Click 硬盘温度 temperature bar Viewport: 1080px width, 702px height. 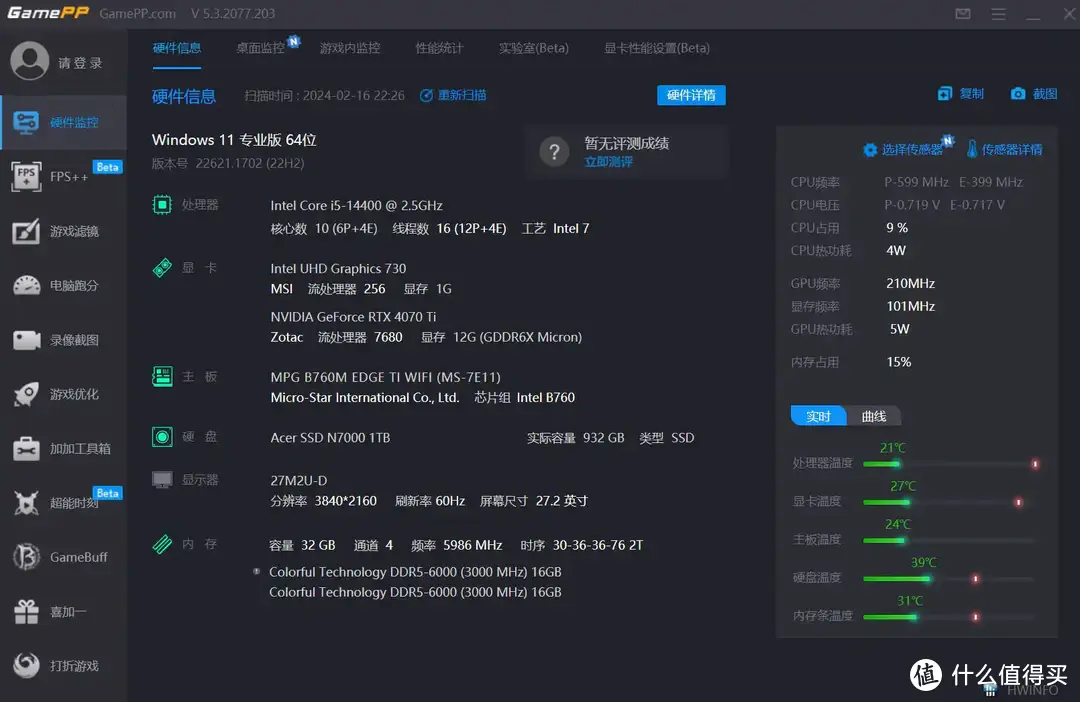click(x=951, y=579)
